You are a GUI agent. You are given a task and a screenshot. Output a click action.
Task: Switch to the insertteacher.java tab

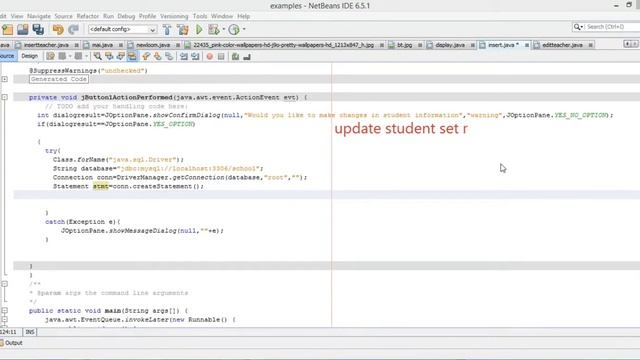coord(46,45)
